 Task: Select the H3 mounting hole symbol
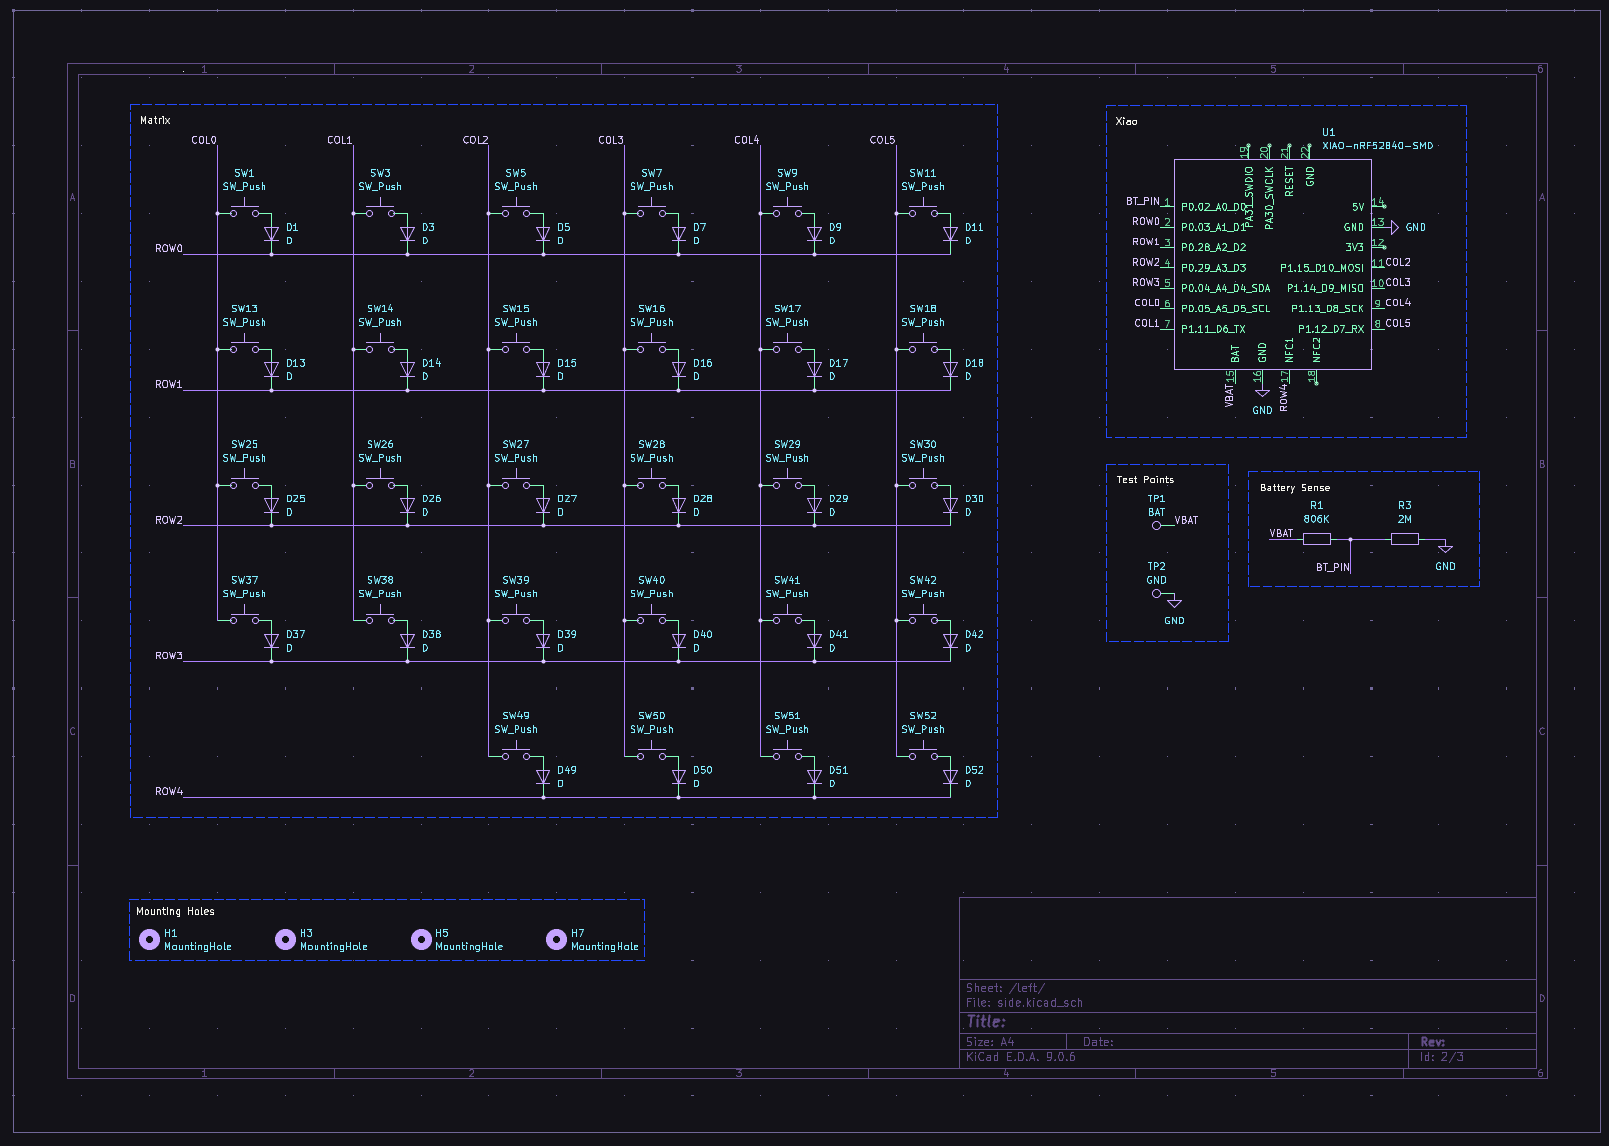pos(285,939)
